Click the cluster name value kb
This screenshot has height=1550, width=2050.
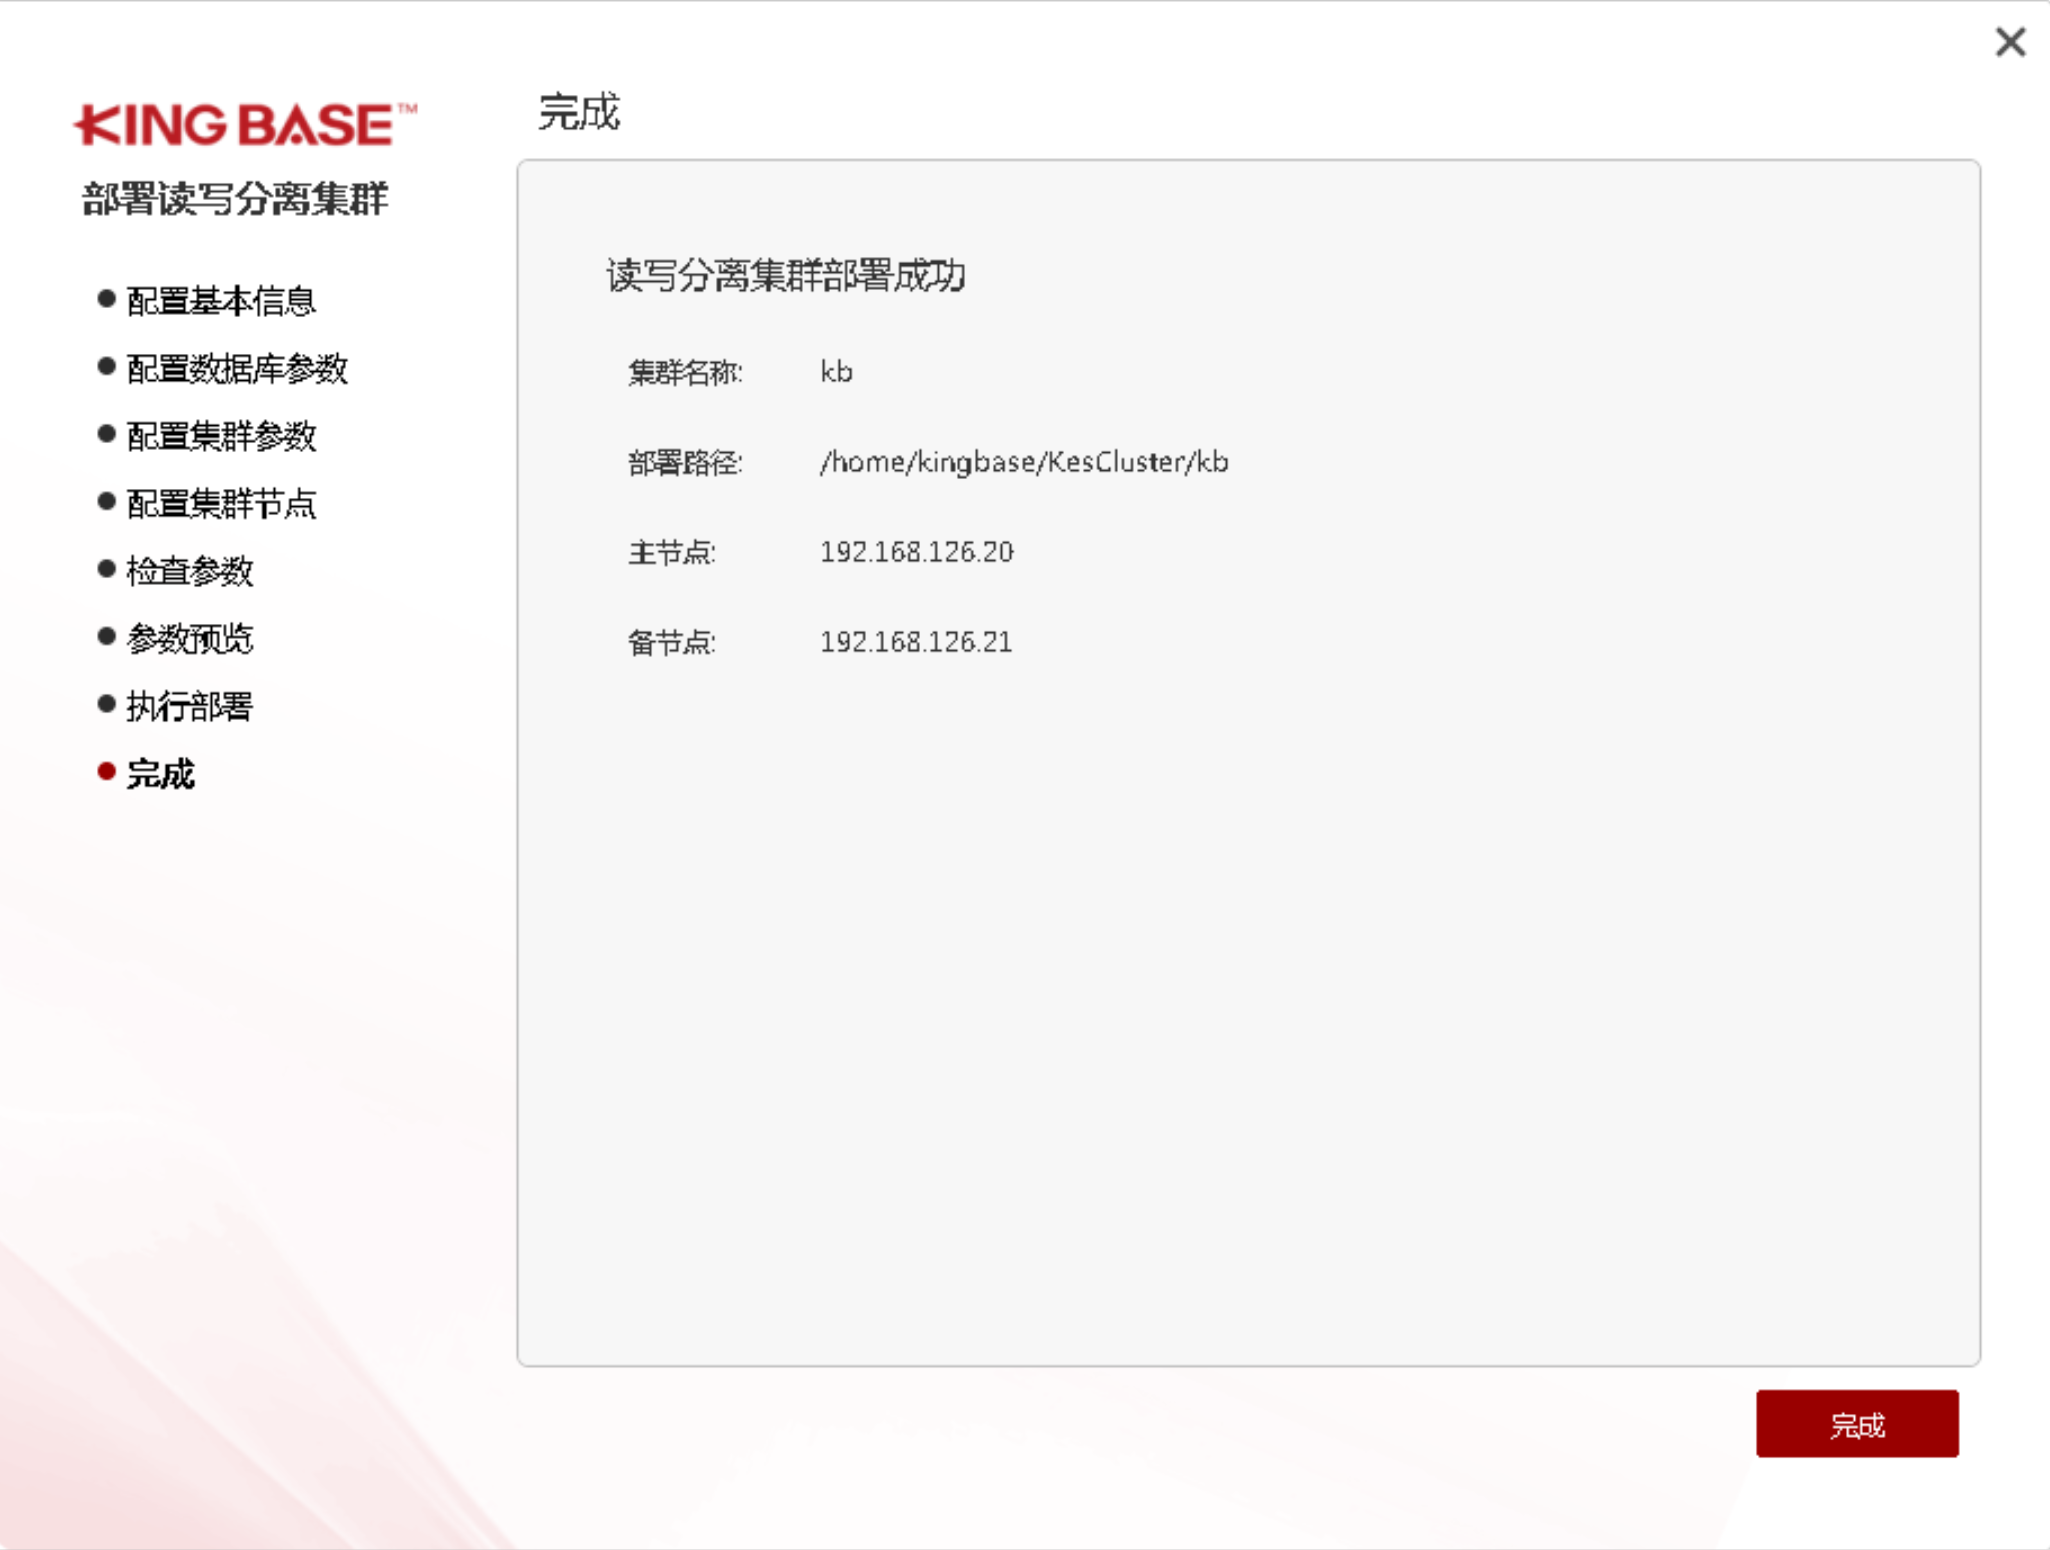tap(836, 372)
